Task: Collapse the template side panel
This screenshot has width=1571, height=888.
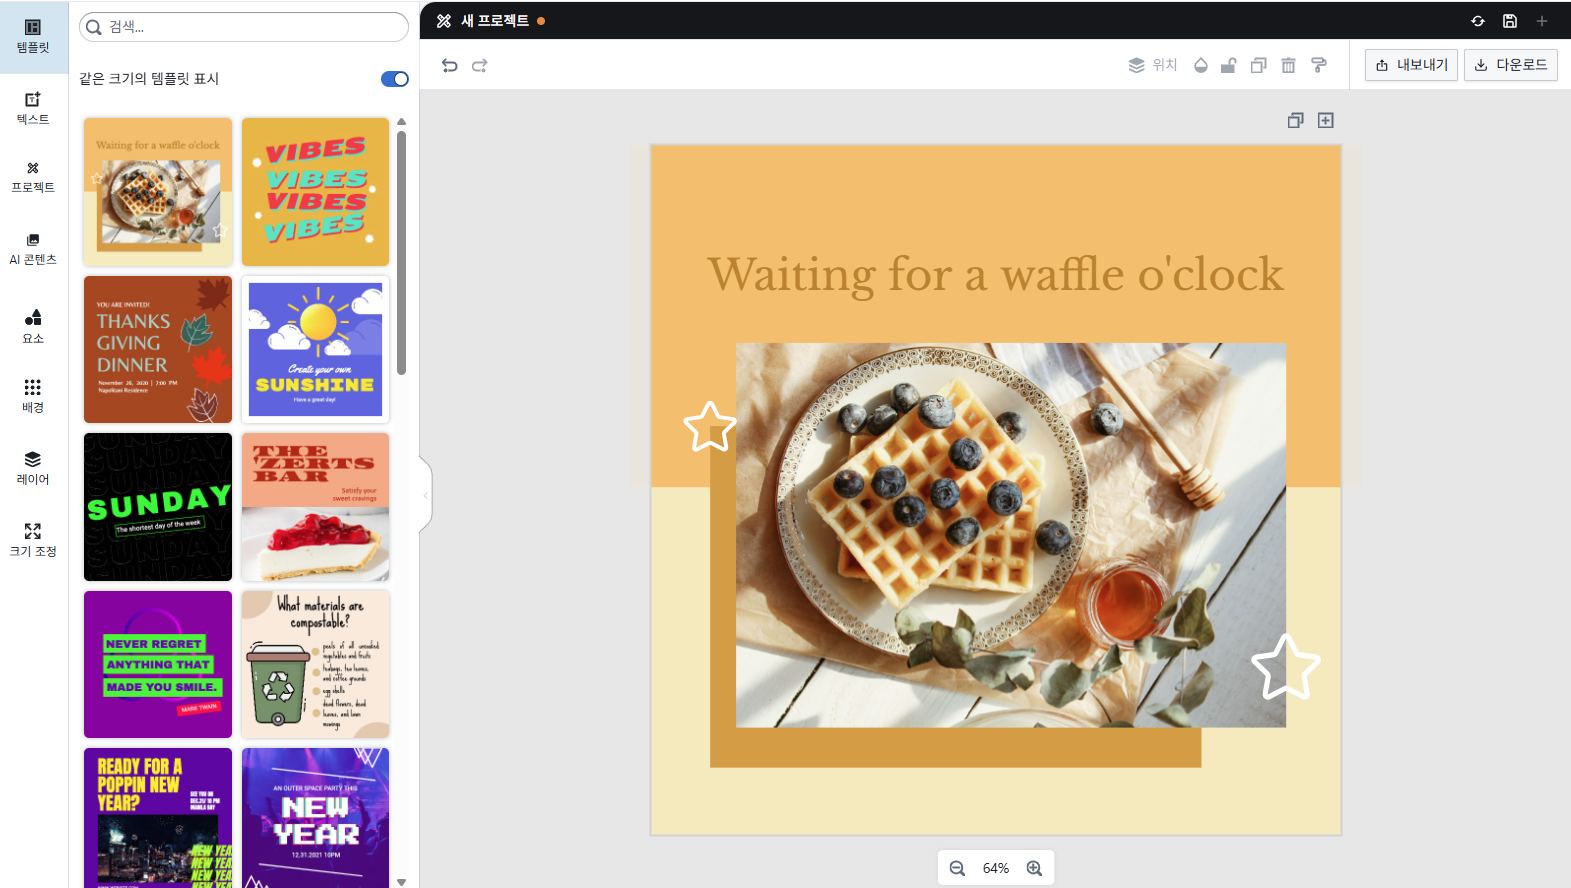Action: click(425, 495)
